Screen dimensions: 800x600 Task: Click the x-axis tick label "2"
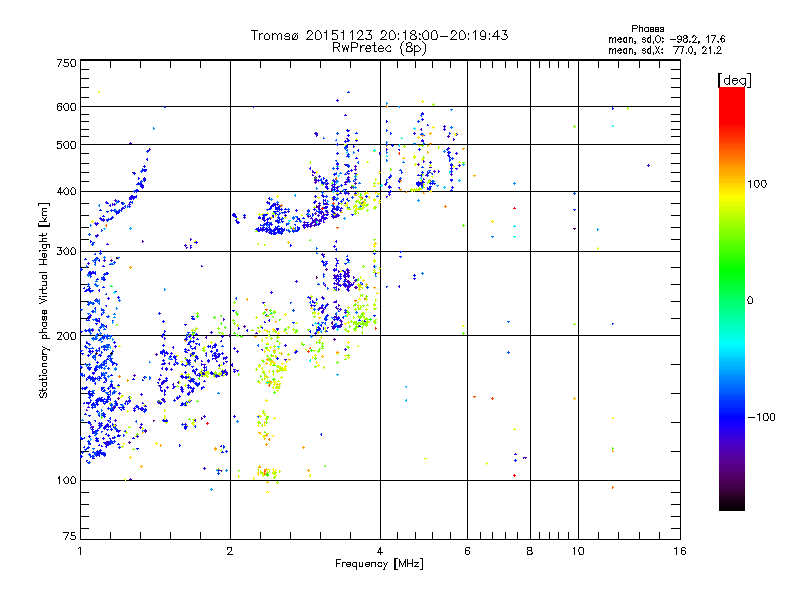tap(230, 551)
